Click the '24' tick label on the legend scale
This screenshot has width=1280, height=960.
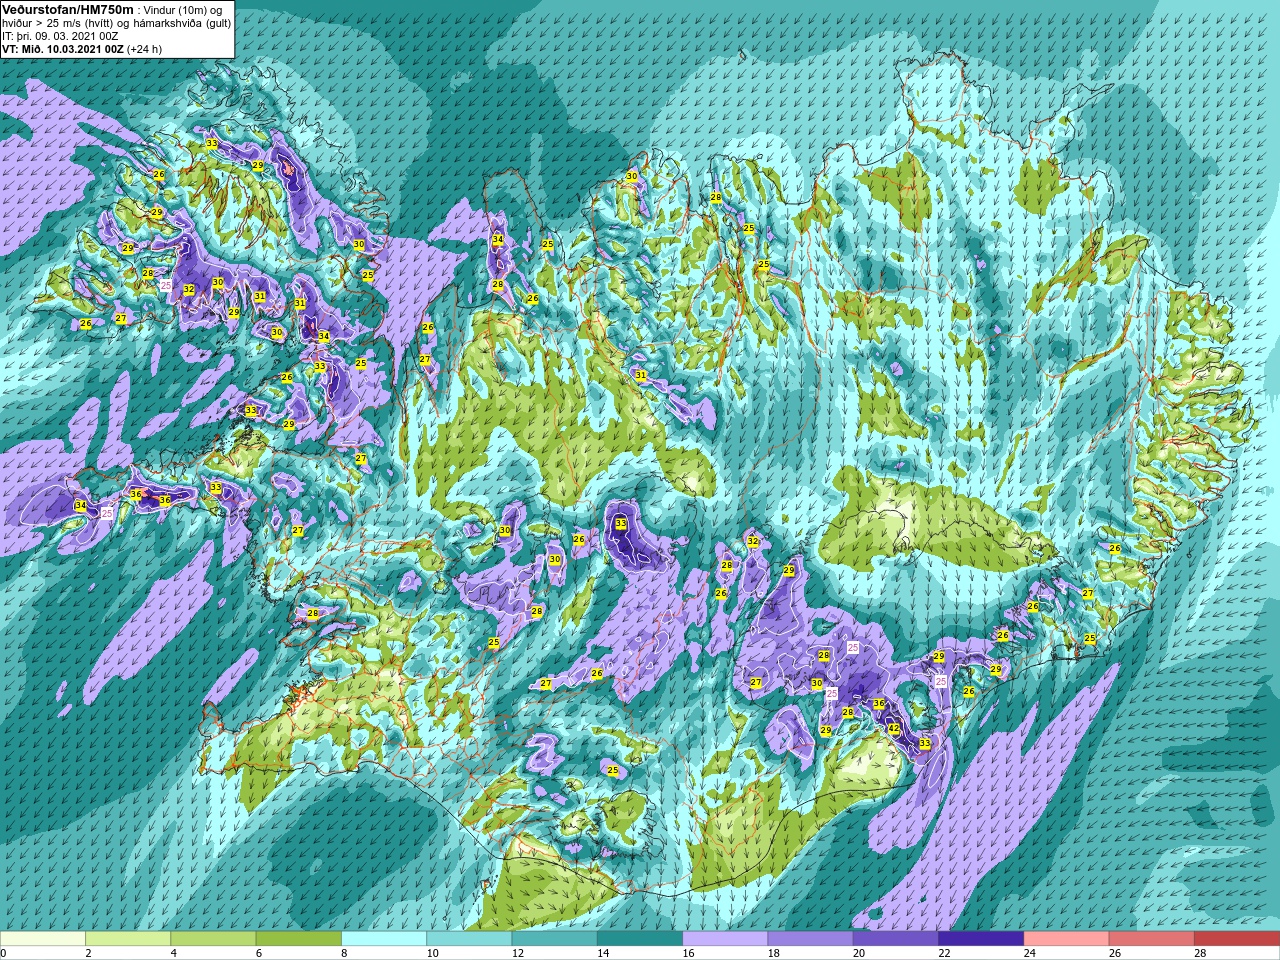[1029, 953]
